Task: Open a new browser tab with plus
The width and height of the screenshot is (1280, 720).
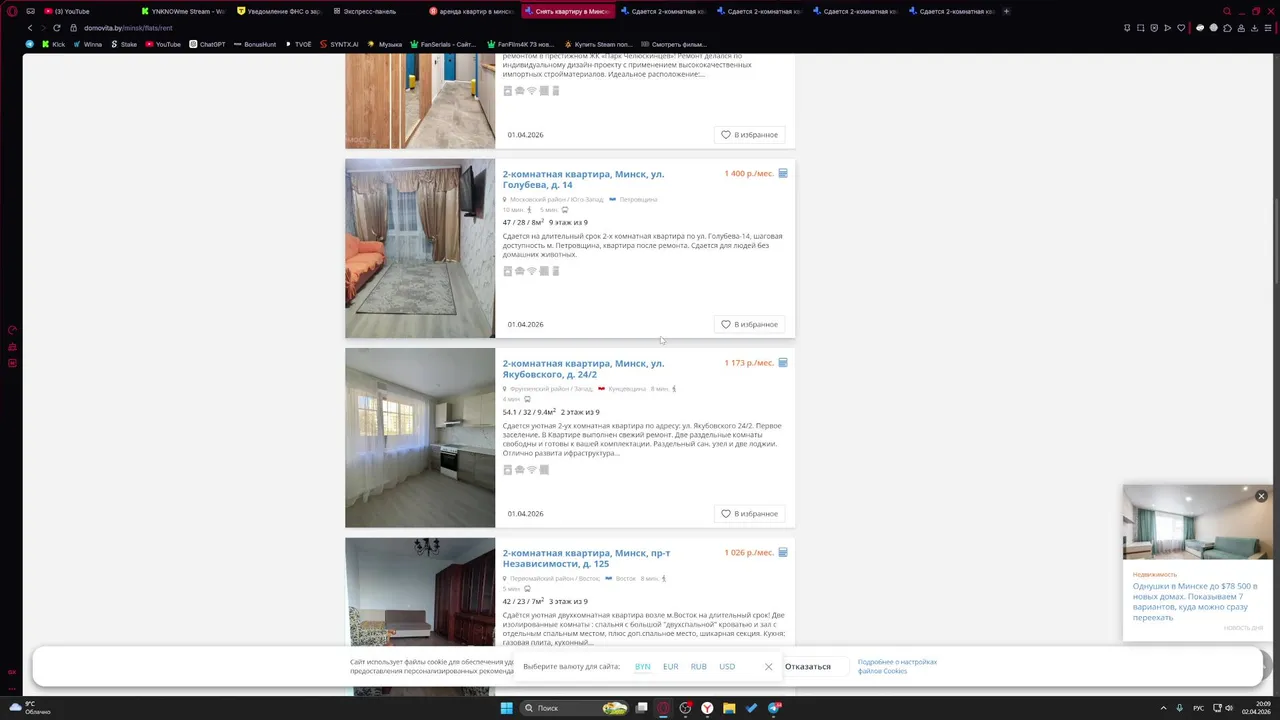Action: pyautogui.click(x=1006, y=11)
